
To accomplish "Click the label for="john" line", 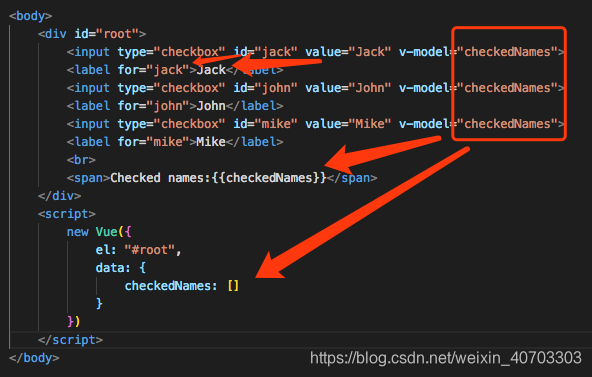I will [175, 106].
